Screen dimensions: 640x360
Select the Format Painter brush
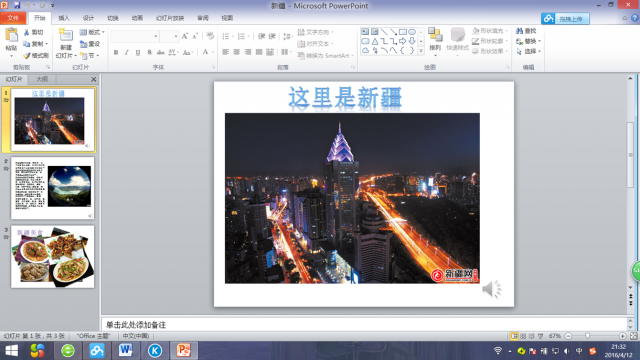pyautogui.click(x=36, y=55)
